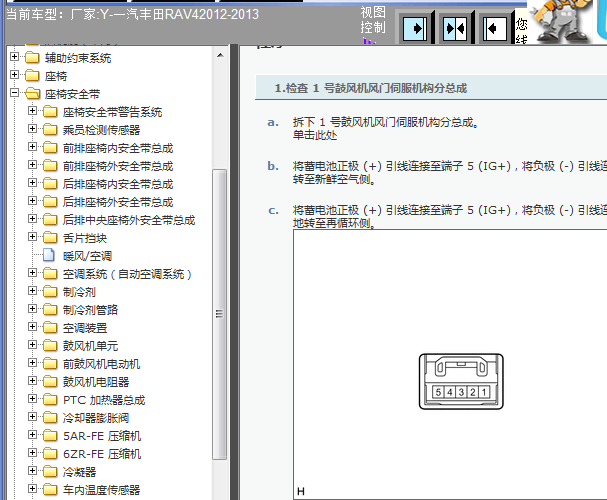Expand the 舌片挡块 node

point(33,237)
